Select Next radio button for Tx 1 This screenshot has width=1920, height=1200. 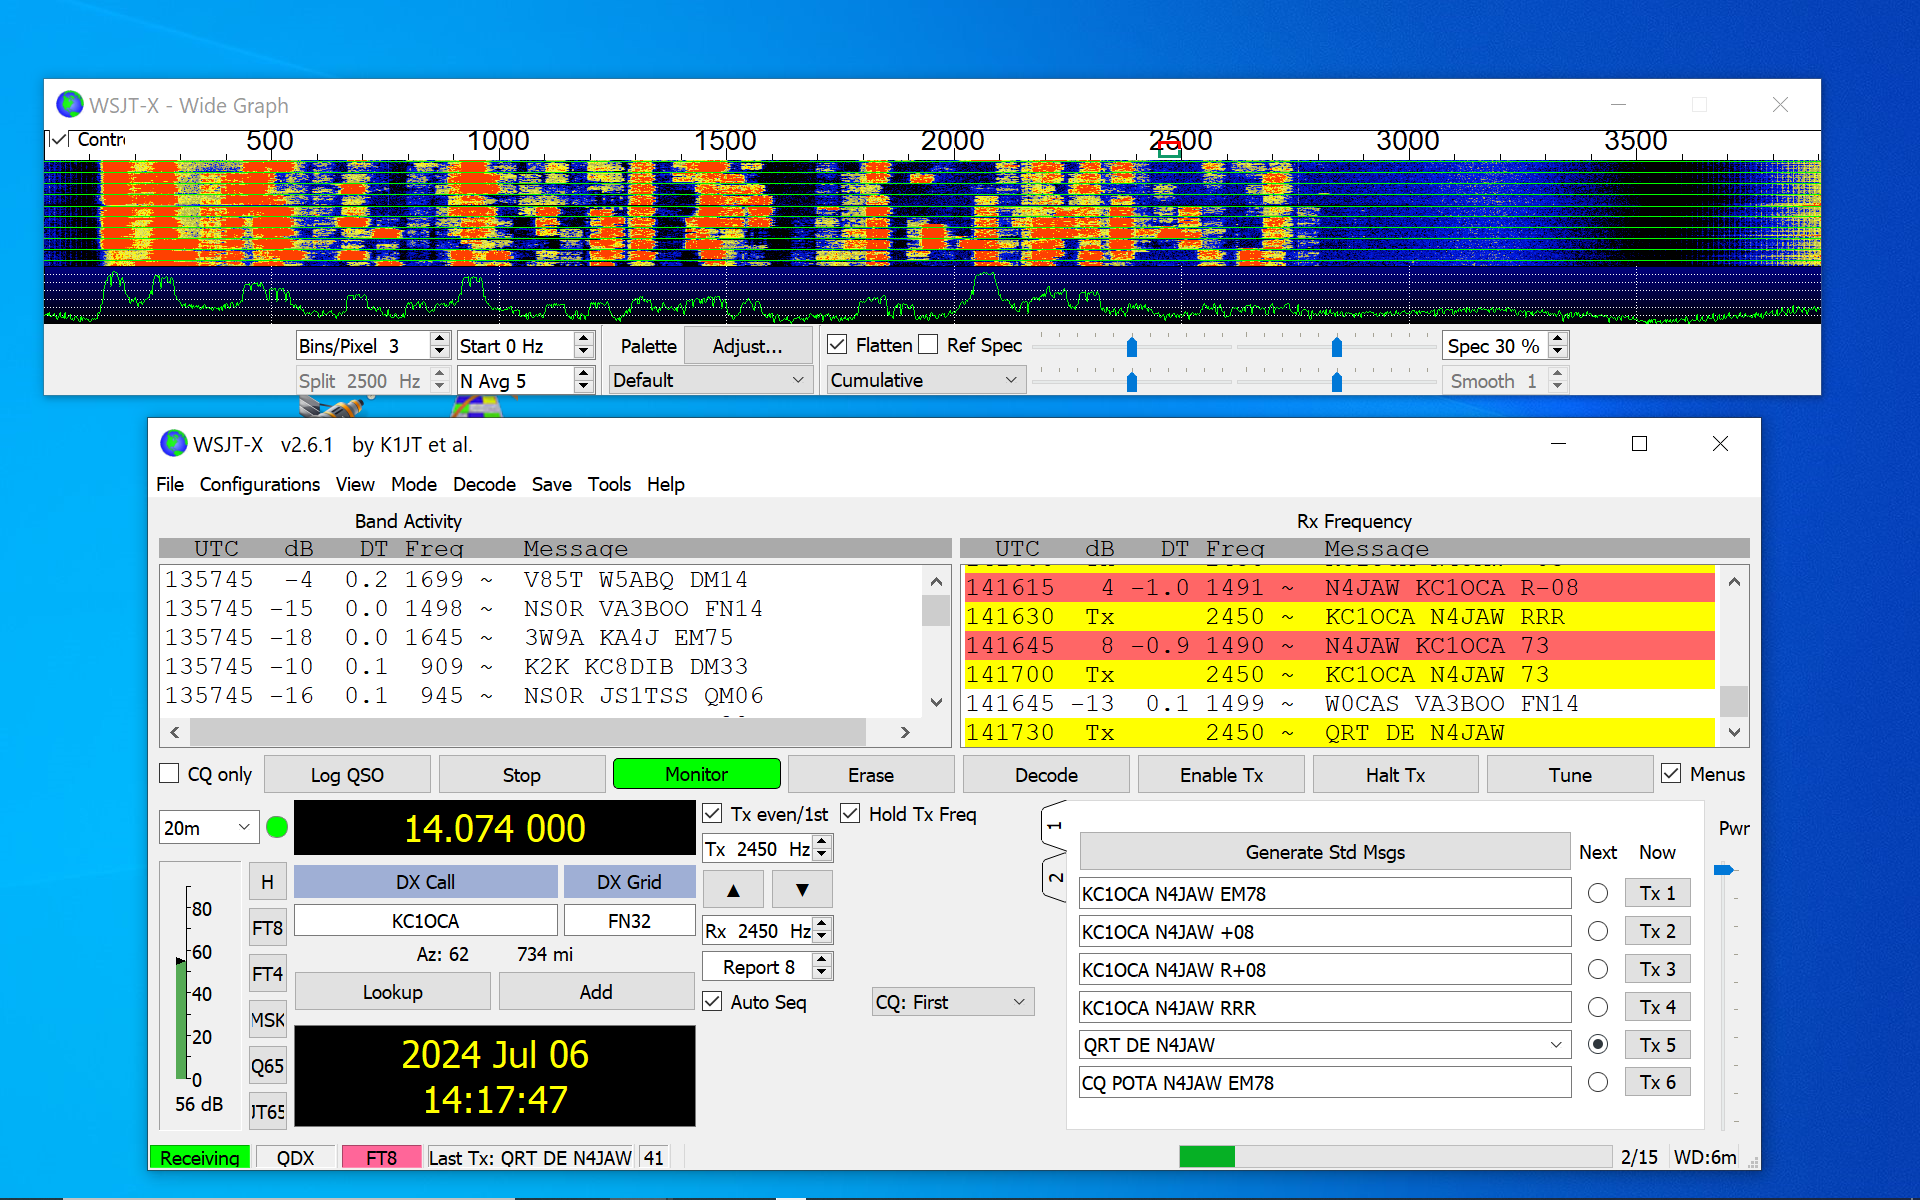pyautogui.click(x=1598, y=893)
